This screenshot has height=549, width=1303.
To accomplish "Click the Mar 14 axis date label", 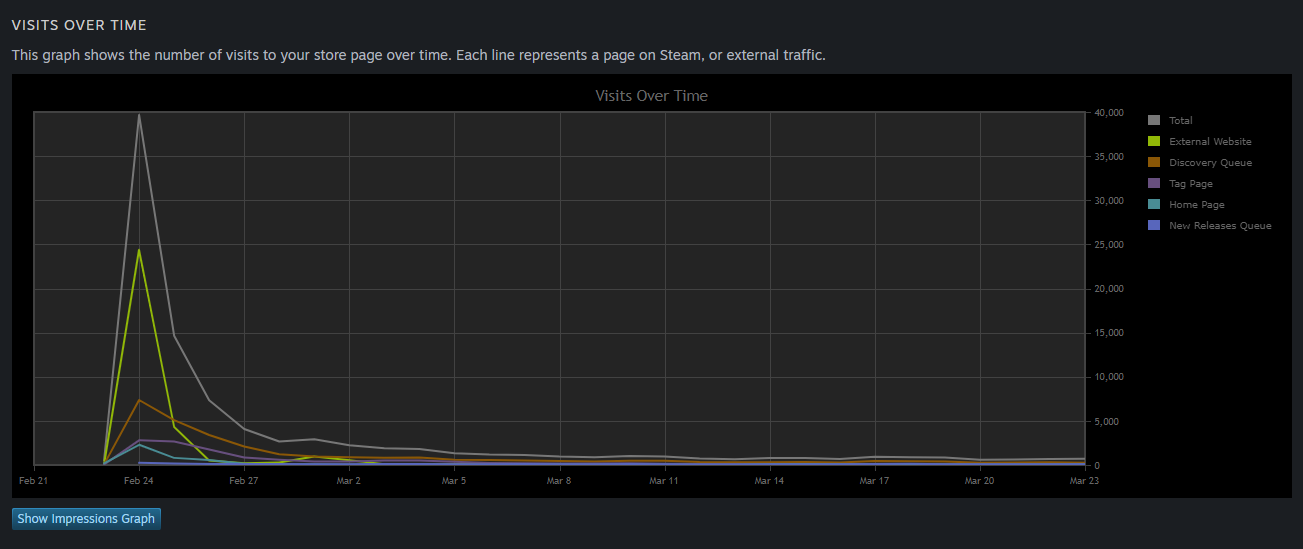I will 769,481.
